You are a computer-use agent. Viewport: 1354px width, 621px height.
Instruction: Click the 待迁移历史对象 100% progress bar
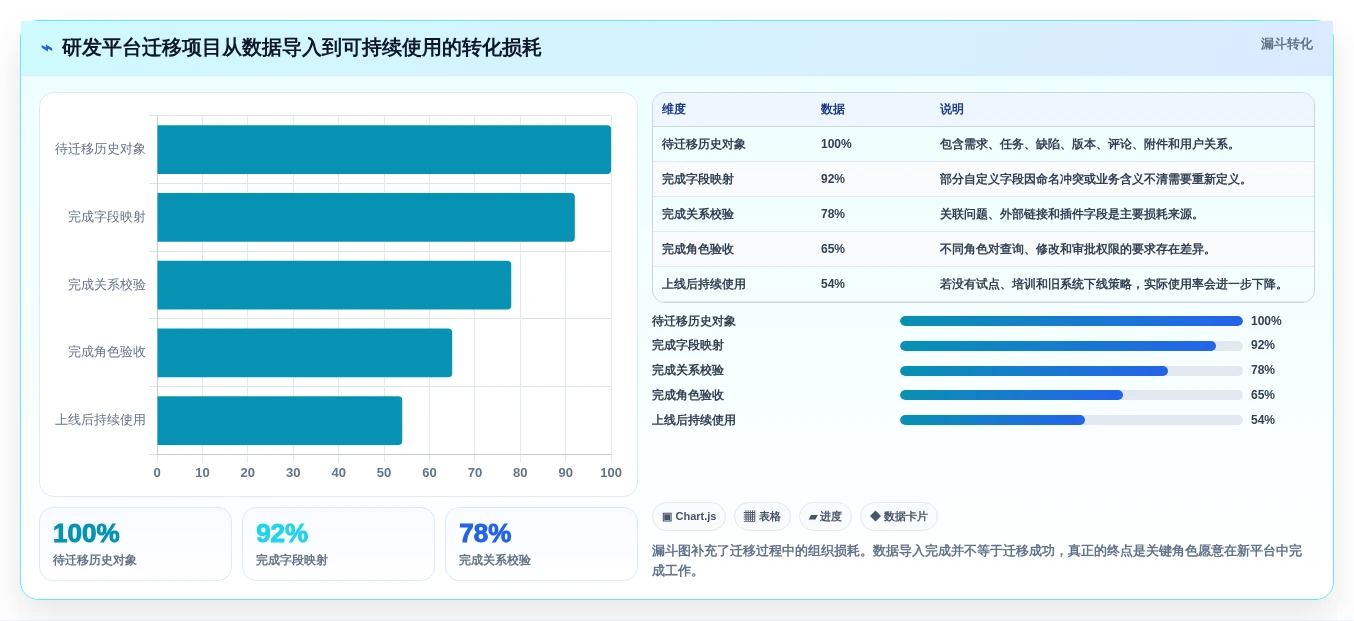[1071, 321]
